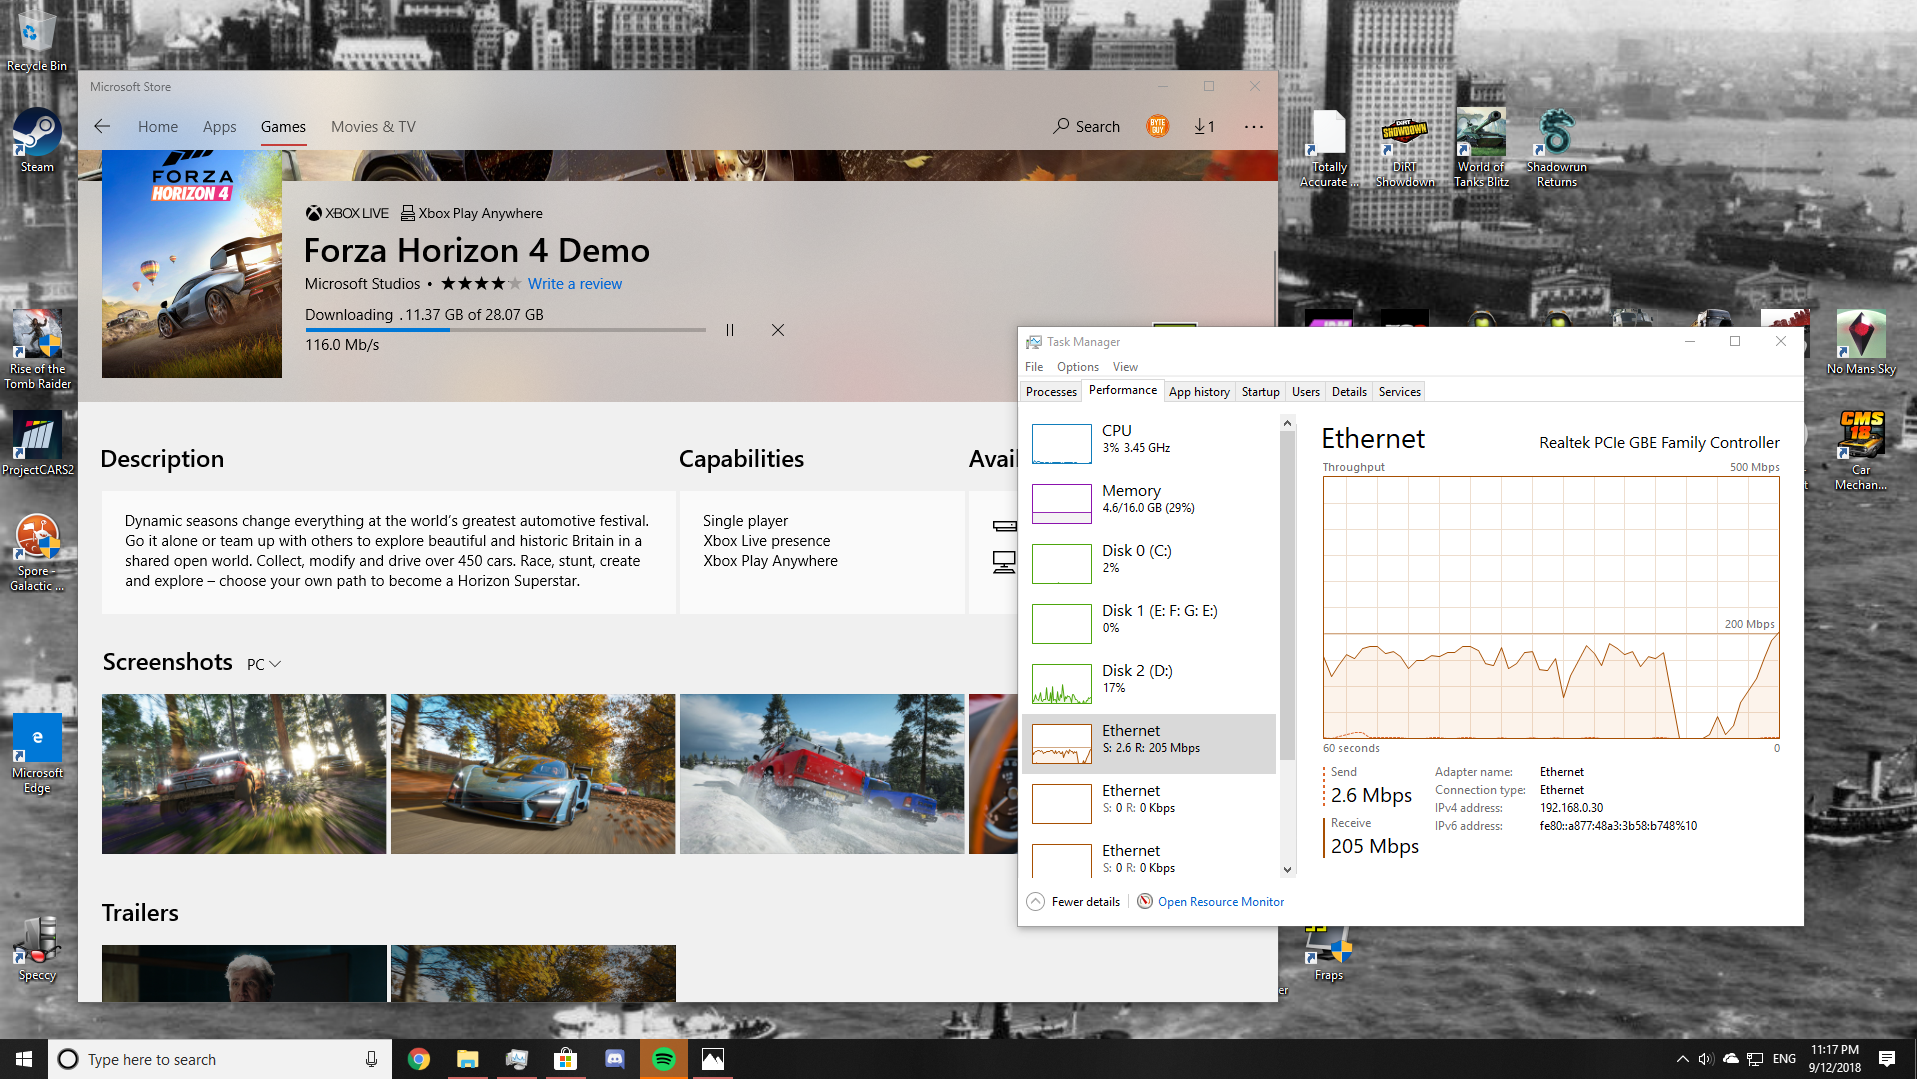This screenshot has width=1917, height=1079.
Task: Open the Task Manager Options menu
Action: point(1078,367)
